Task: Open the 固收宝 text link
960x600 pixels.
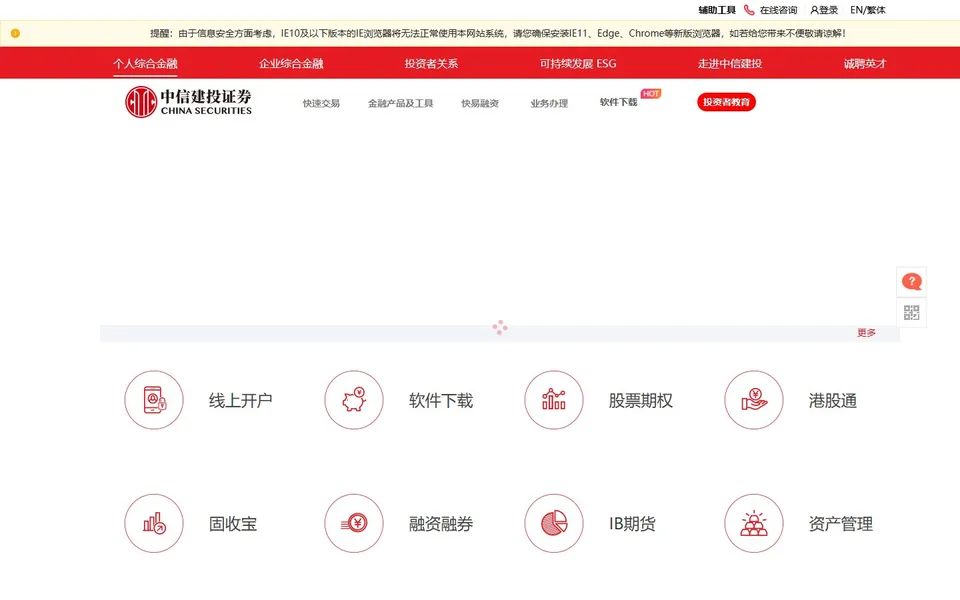Action: pos(233,524)
